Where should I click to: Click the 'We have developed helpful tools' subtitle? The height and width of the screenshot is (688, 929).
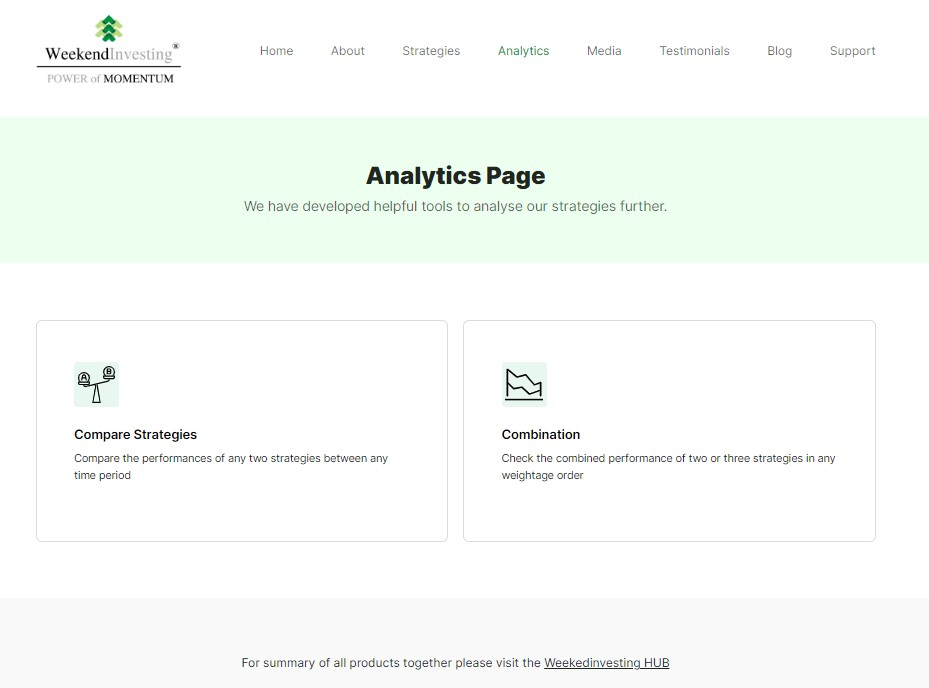[456, 206]
